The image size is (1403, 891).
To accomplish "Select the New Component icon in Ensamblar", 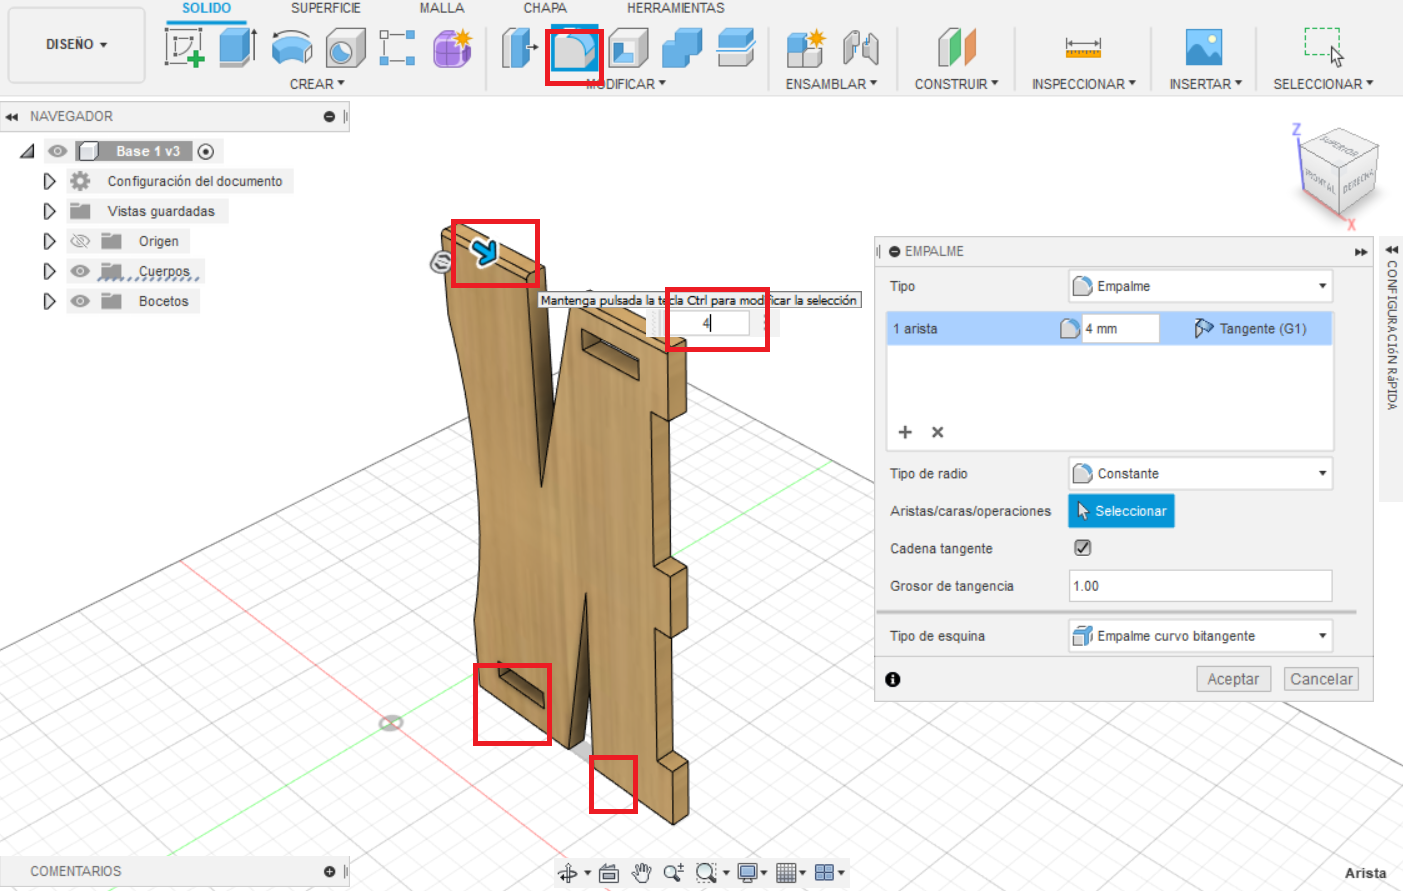I will pyautogui.click(x=805, y=48).
